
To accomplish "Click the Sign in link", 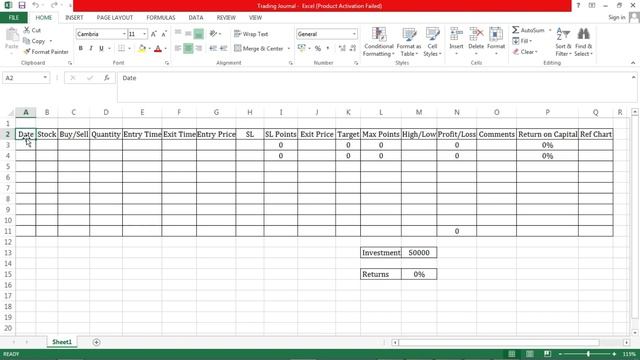I will [x=617, y=18].
